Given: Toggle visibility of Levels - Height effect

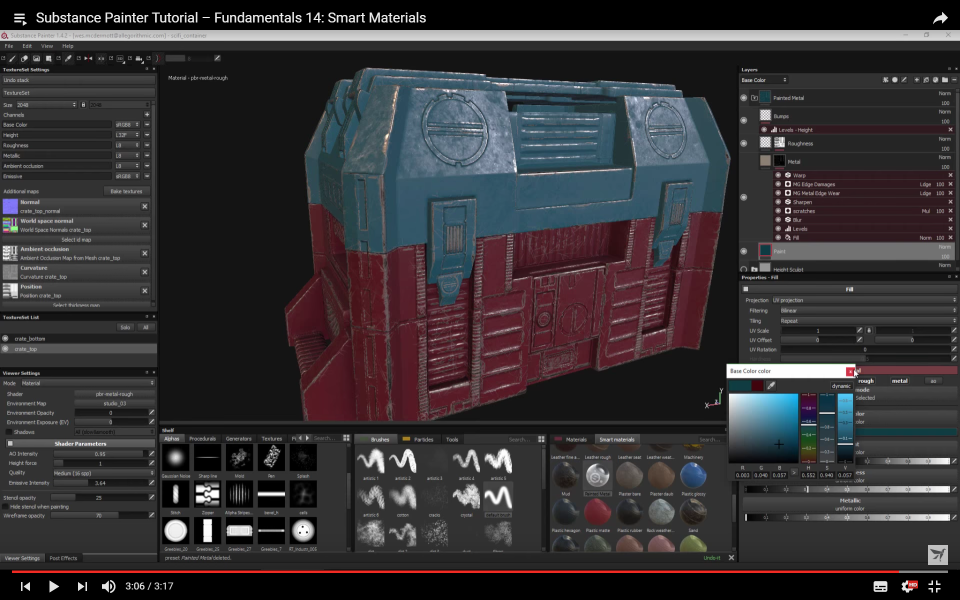Looking at the screenshot, I should (x=764, y=130).
